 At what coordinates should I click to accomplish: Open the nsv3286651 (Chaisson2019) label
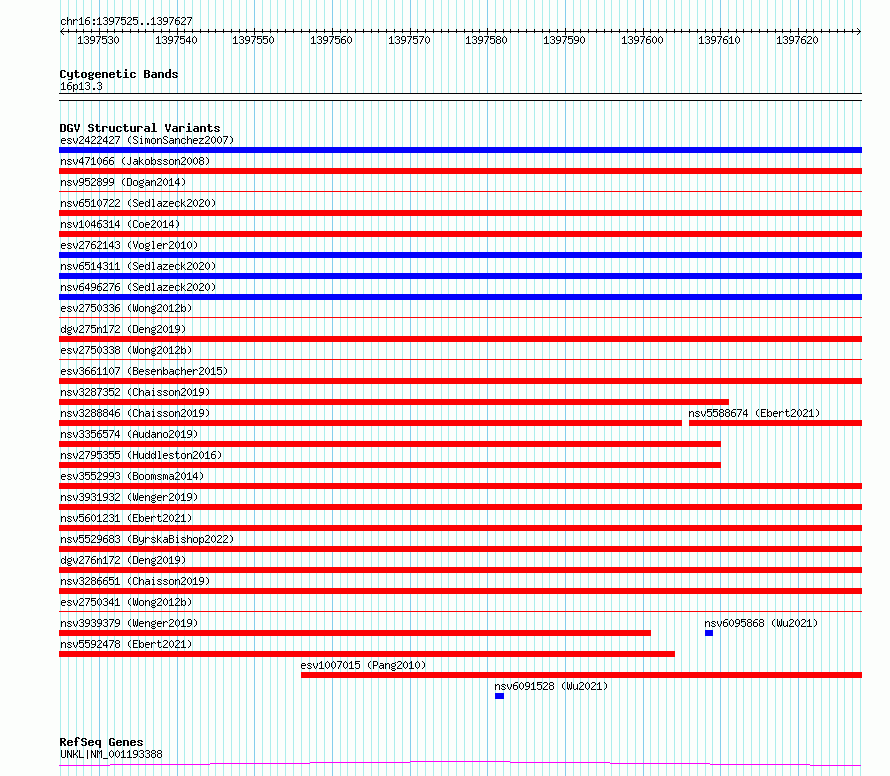[x=135, y=581]
